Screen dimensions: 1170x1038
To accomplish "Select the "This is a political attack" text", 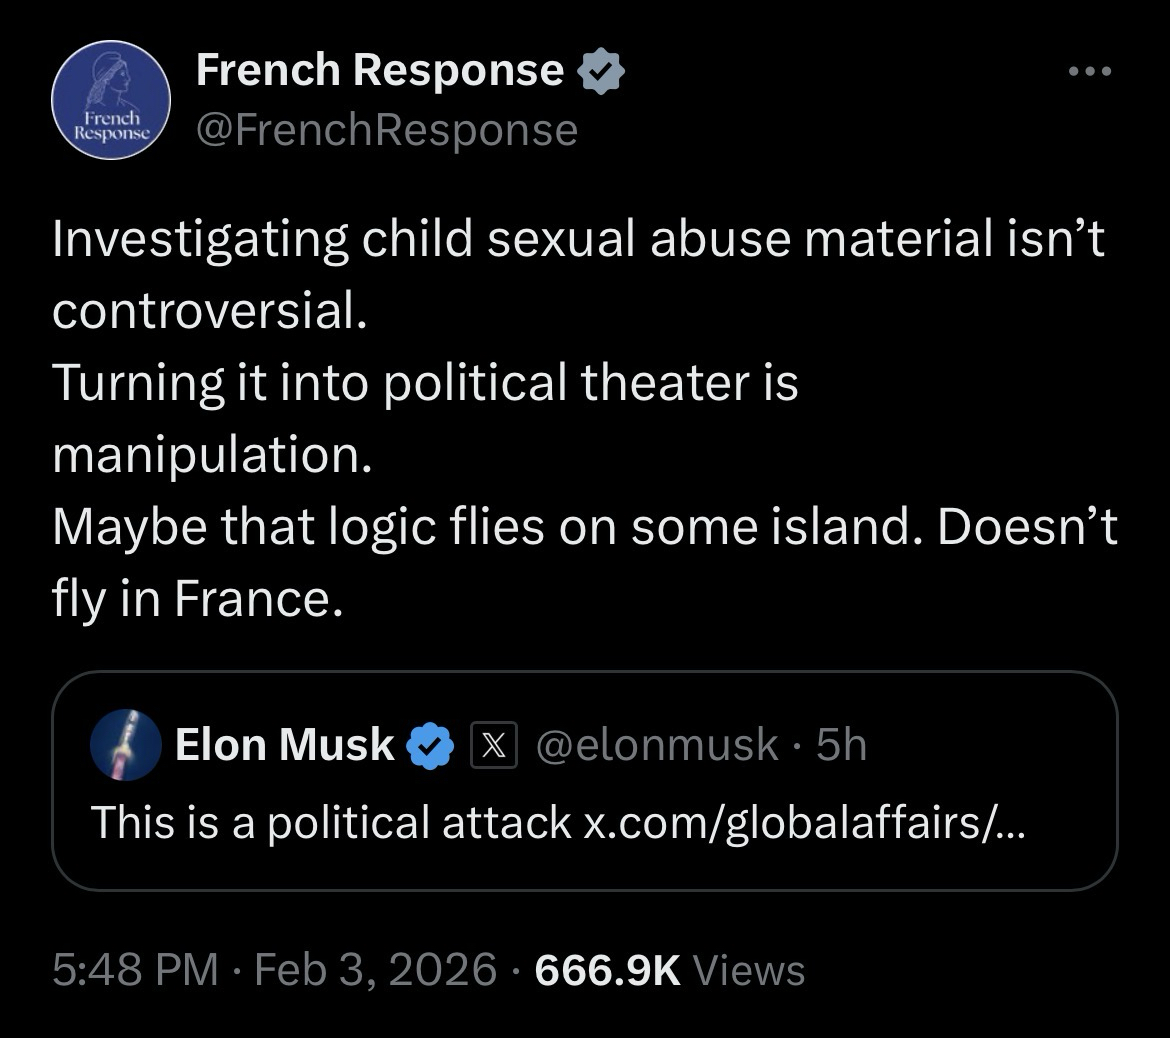I will tap(331, 822).
